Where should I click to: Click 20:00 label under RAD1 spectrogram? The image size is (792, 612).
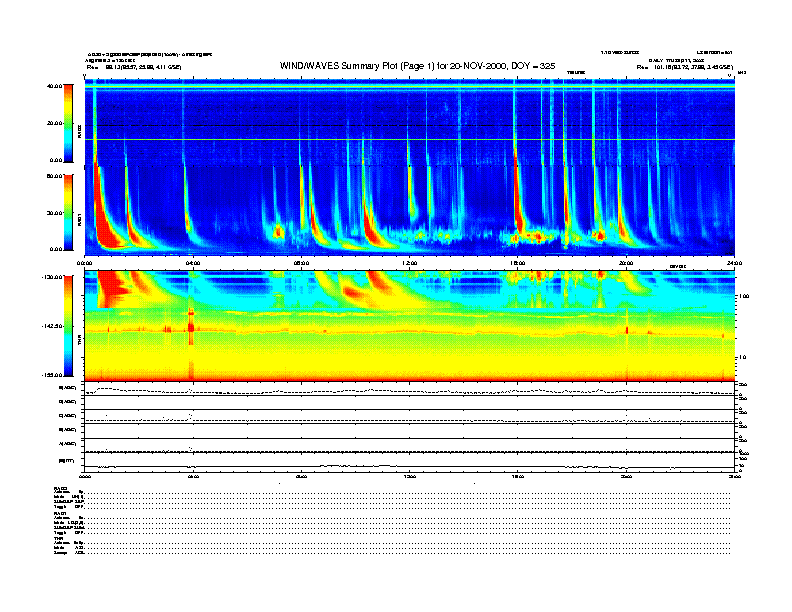point(626,263)
